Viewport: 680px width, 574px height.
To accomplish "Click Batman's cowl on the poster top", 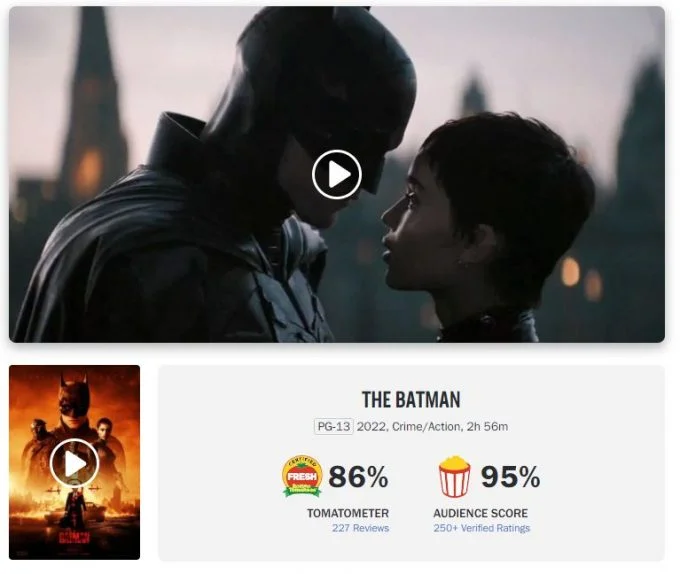I will click(x=75, y=395).
